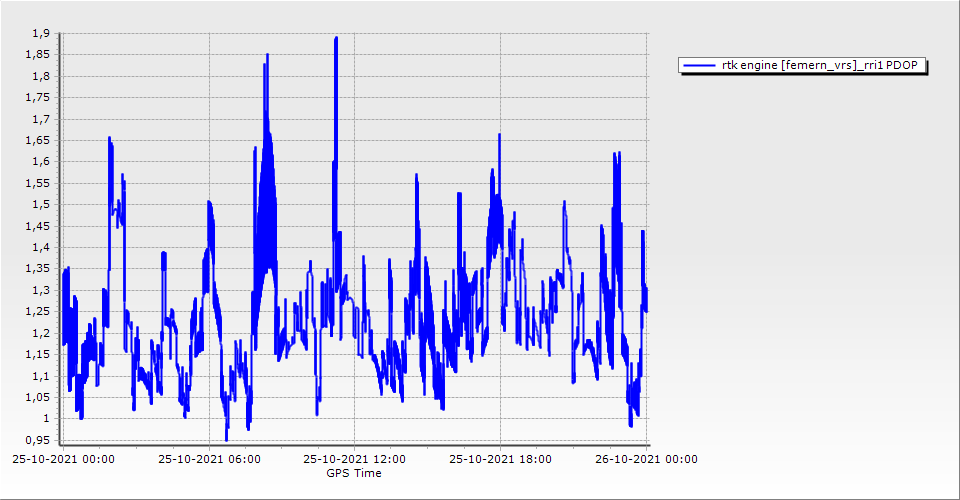Click the 1,9 y-axis tick label

click(x=40, y=34)
